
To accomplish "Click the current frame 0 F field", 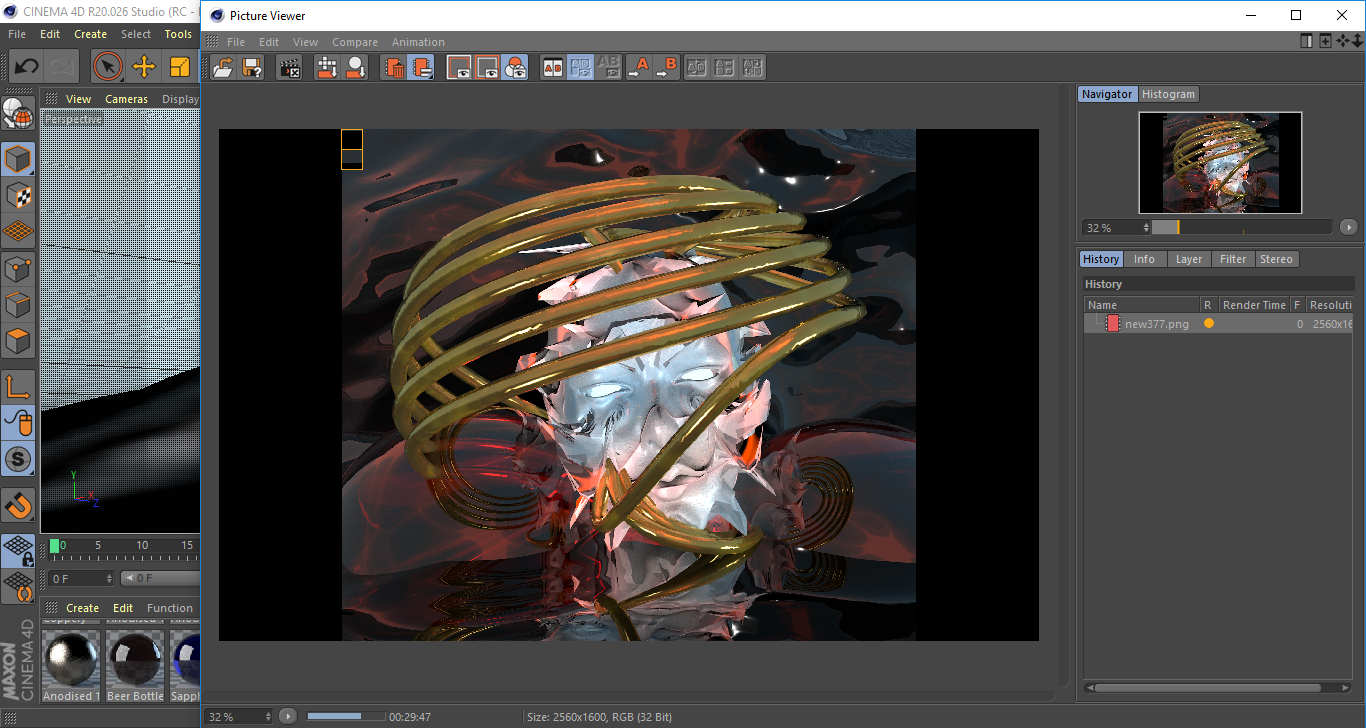I will click(x=80, y=578).
